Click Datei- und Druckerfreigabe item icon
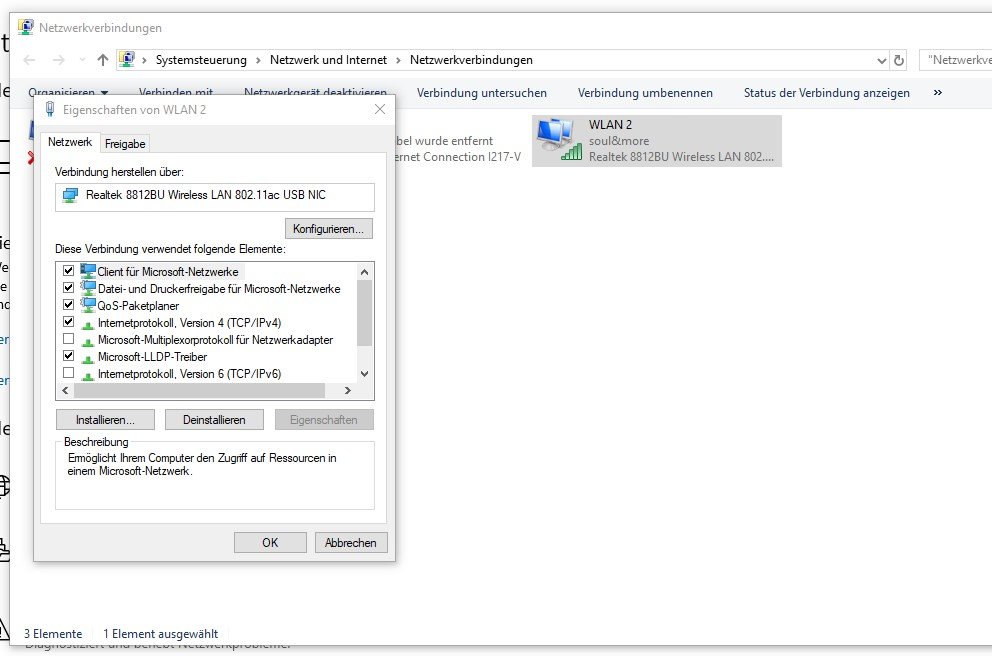 (88, 288)
